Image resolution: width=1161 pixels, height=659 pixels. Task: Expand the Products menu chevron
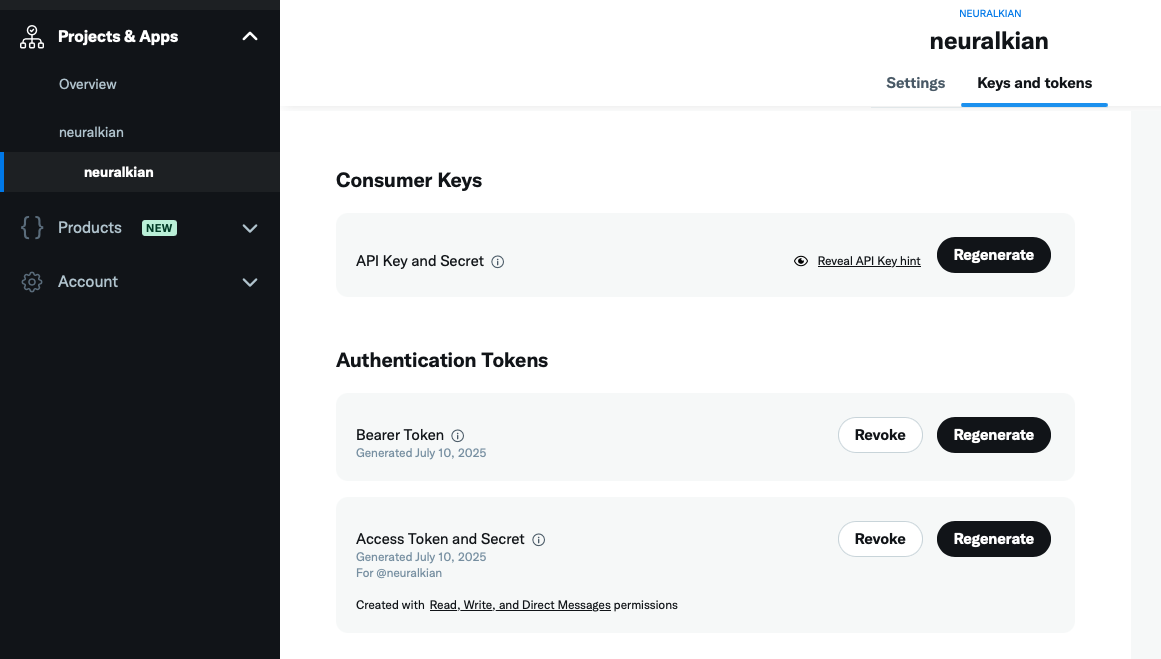tap(250, 228)
